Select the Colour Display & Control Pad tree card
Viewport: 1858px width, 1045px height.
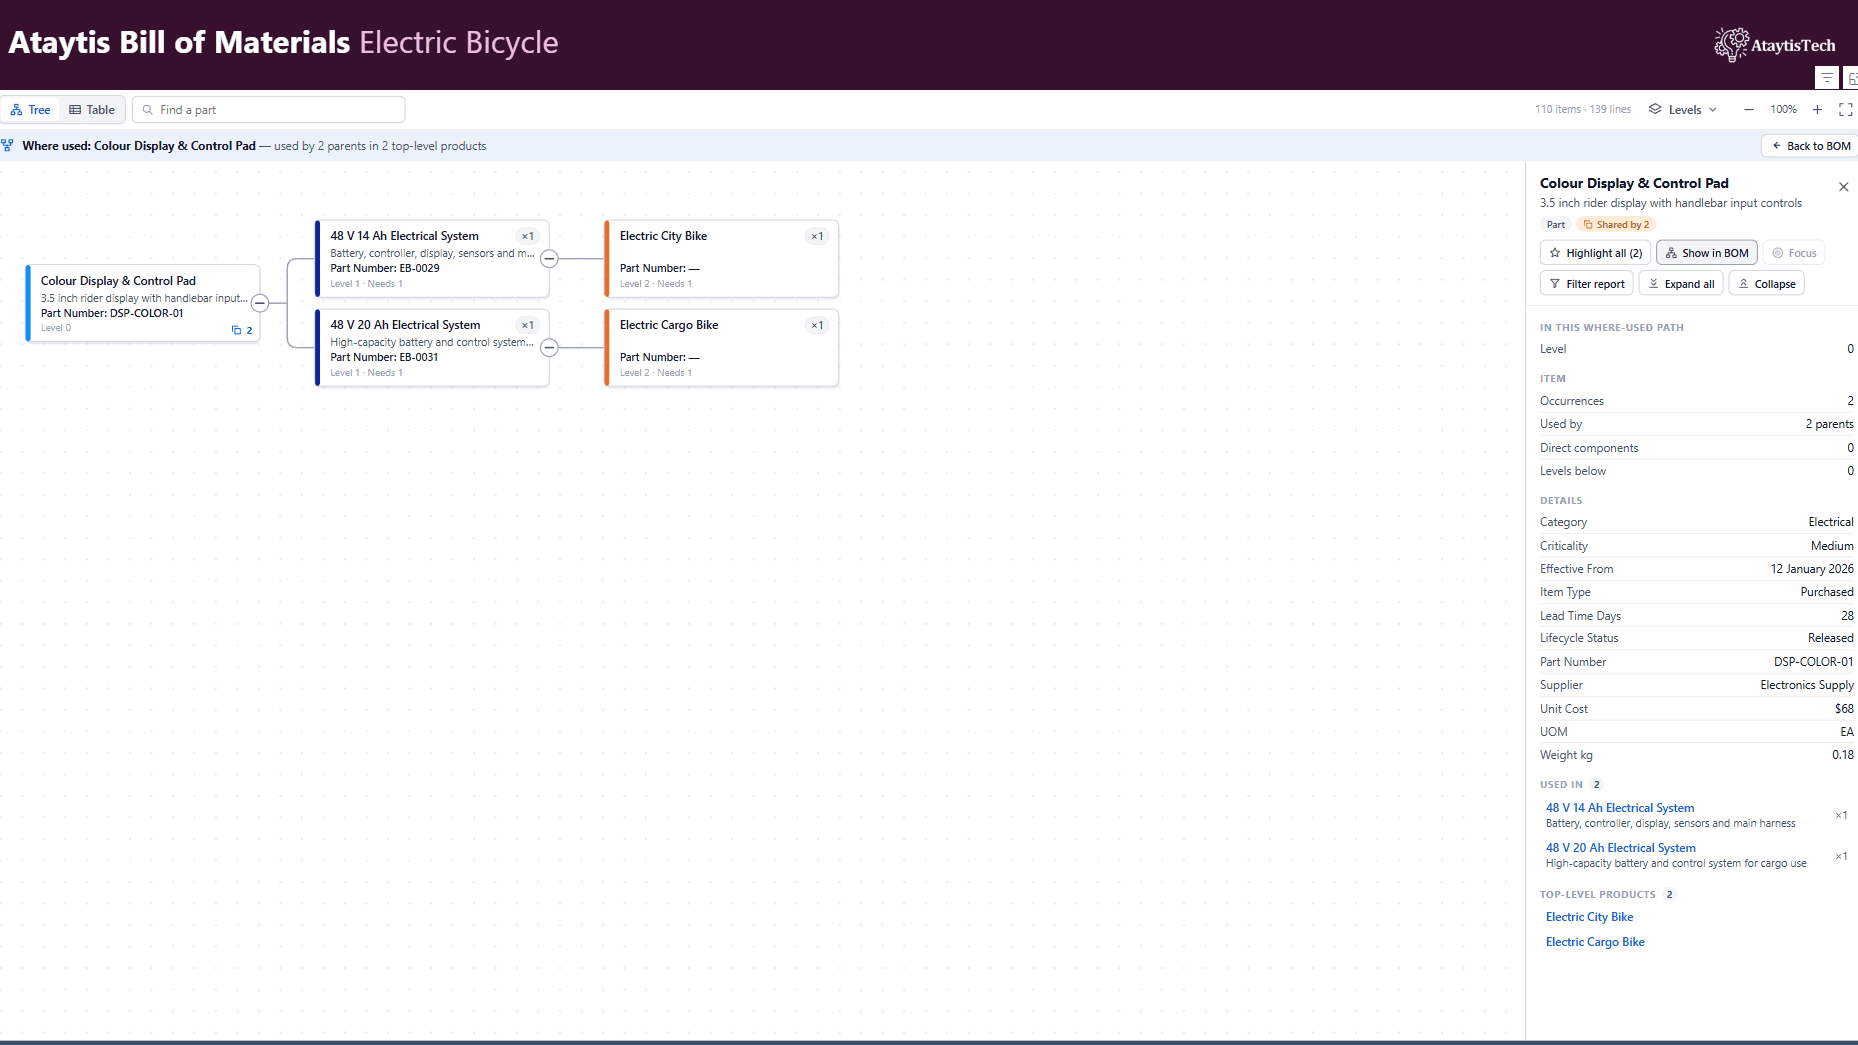[143, 303]
